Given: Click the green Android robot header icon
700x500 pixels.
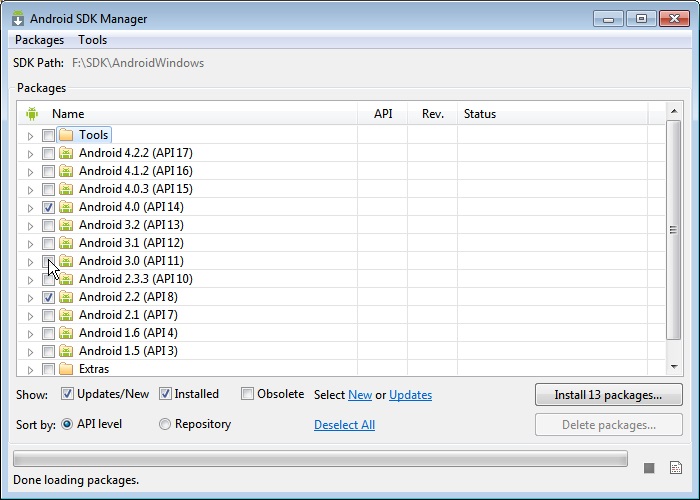Looking at the screenshot, I should (32, 114).
